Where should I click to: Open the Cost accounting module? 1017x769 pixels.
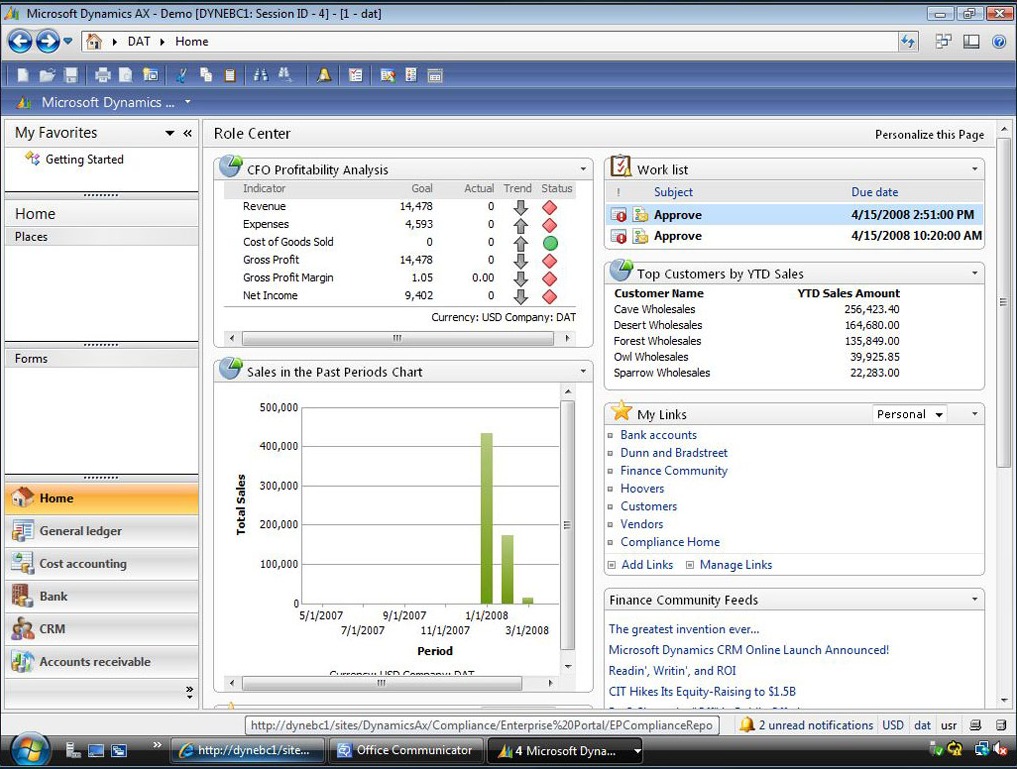101,563
